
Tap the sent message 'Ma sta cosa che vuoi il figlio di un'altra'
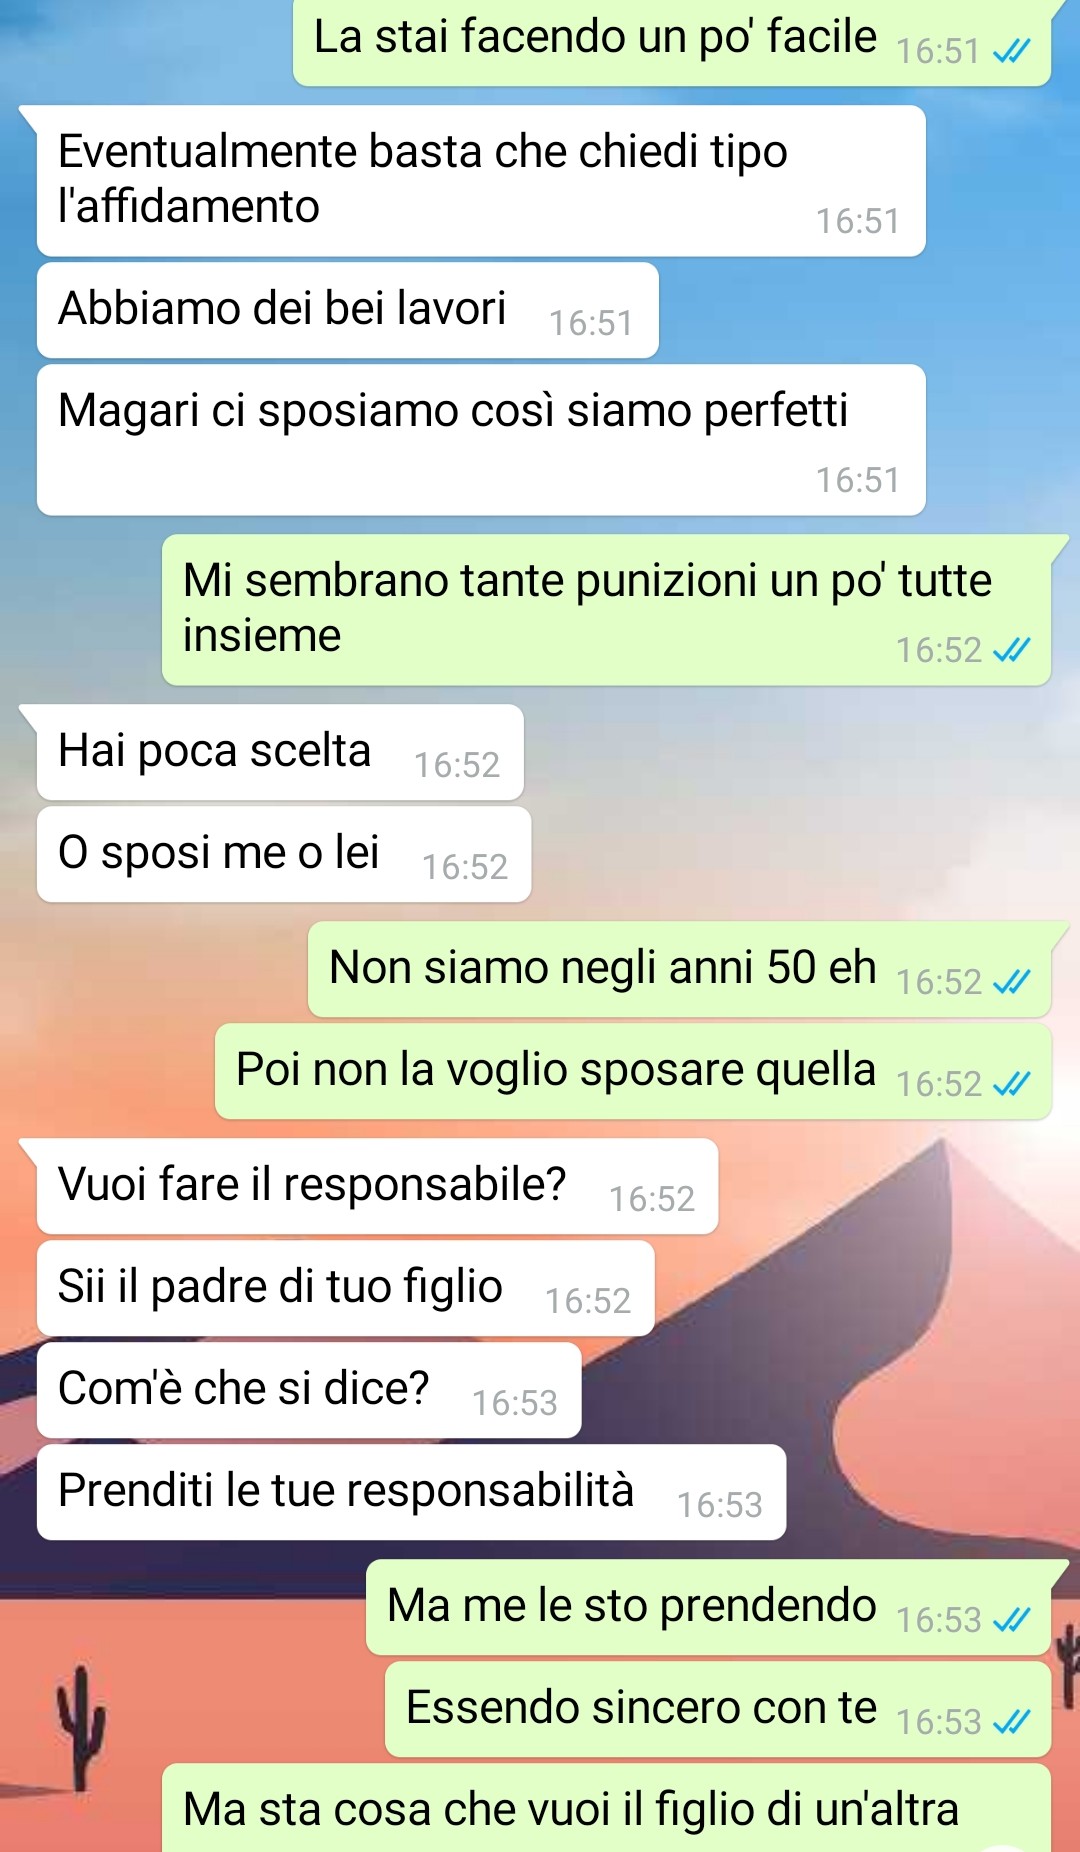[606, 1808]
